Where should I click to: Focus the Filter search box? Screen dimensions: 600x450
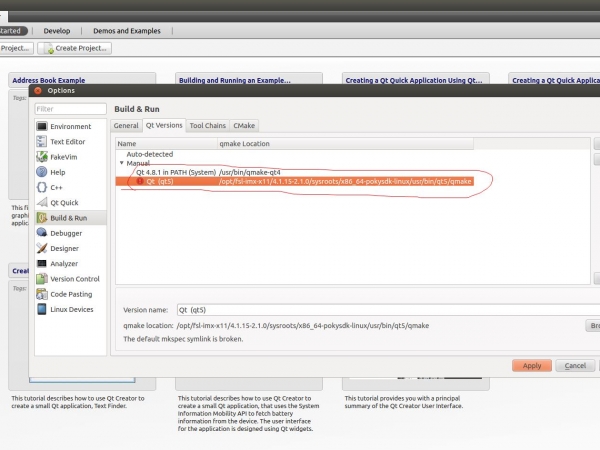tap(70, 109)
